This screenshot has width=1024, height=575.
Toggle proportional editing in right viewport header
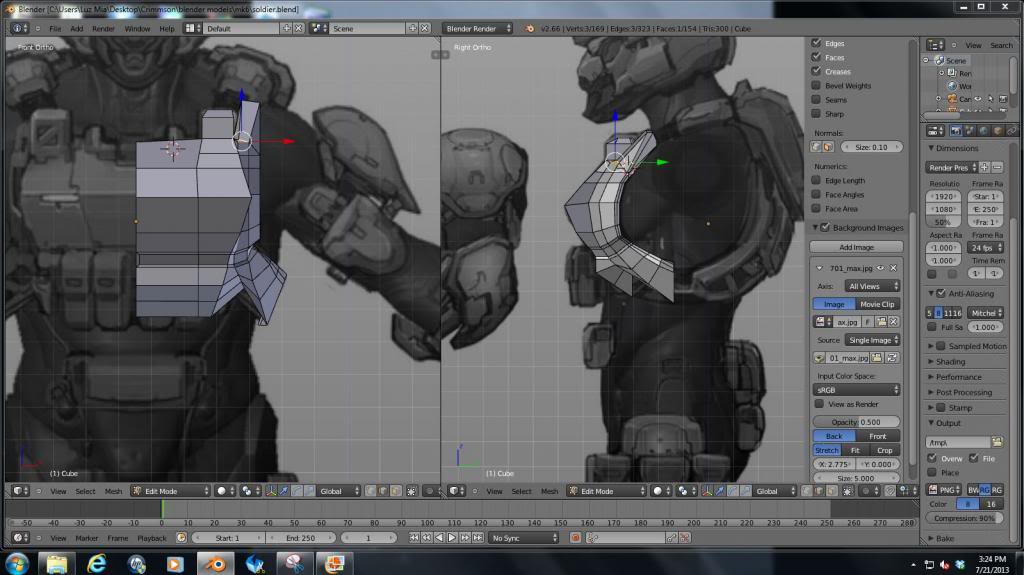click(x=868, y=491)
